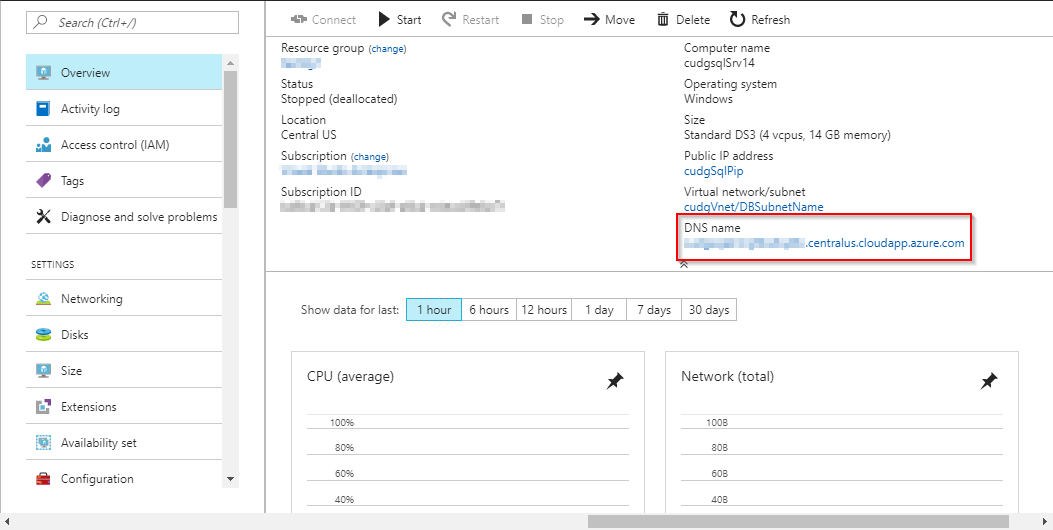
Task: Click the blurred Subscription name link
Action: point(344,171)
